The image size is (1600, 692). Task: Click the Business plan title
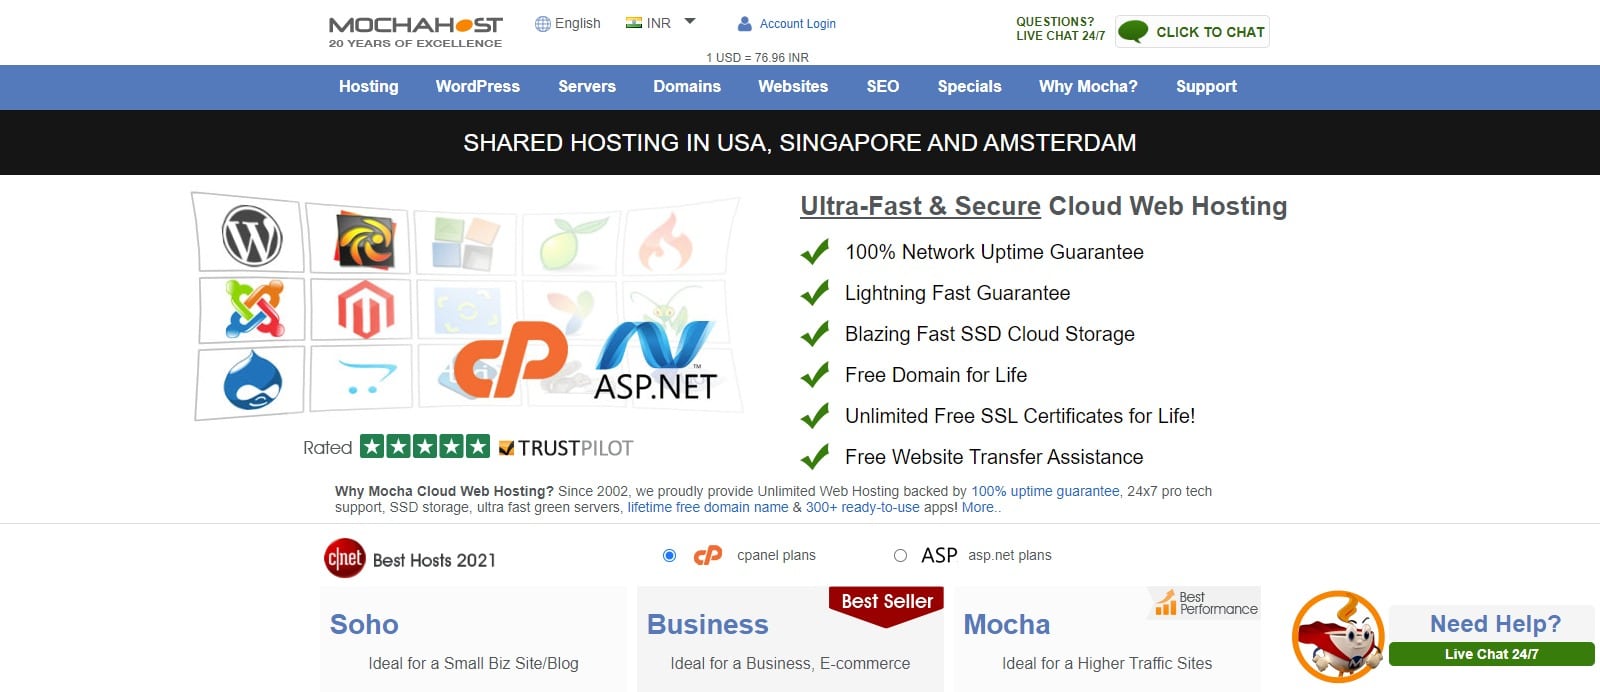click(708, 624)
